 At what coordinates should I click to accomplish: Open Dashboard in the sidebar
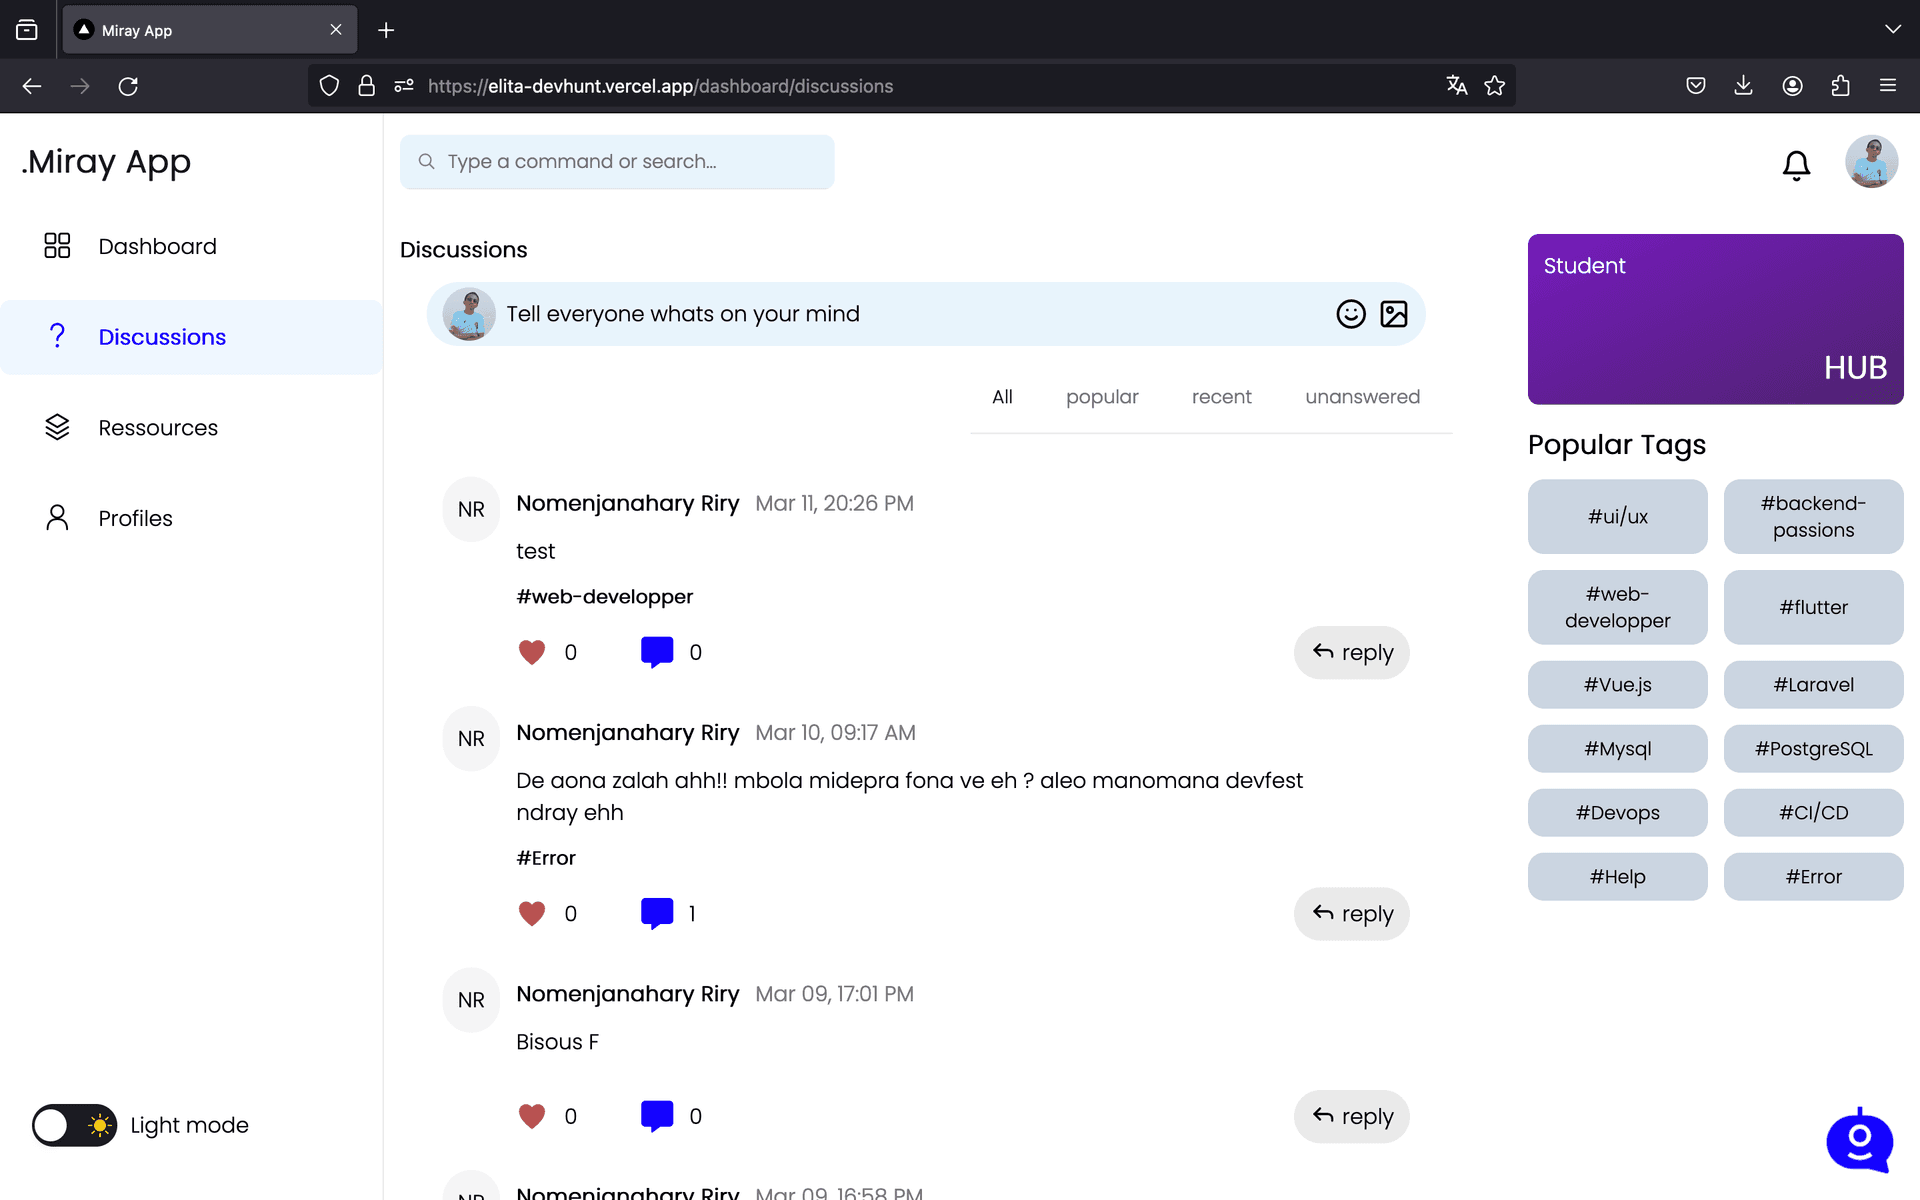tap(191, 246)
